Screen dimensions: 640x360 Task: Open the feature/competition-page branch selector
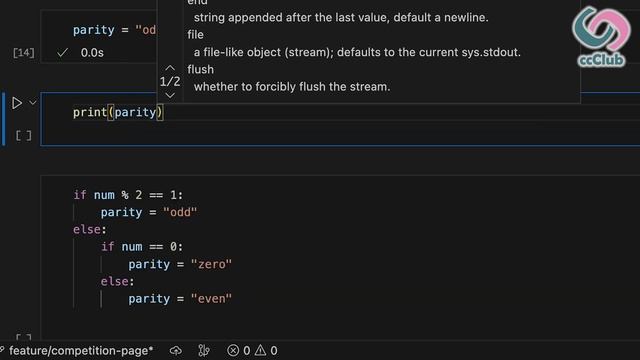tap(77, 351)
